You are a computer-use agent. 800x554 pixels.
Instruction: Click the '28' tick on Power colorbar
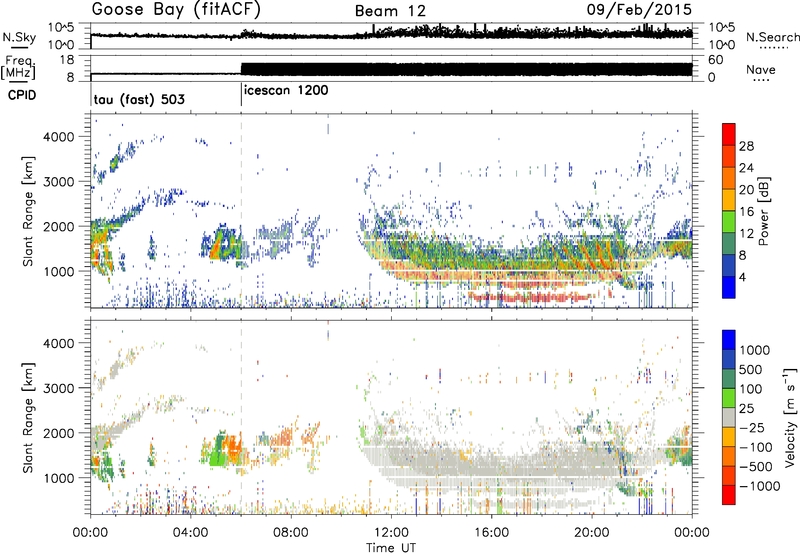(746, 146)
